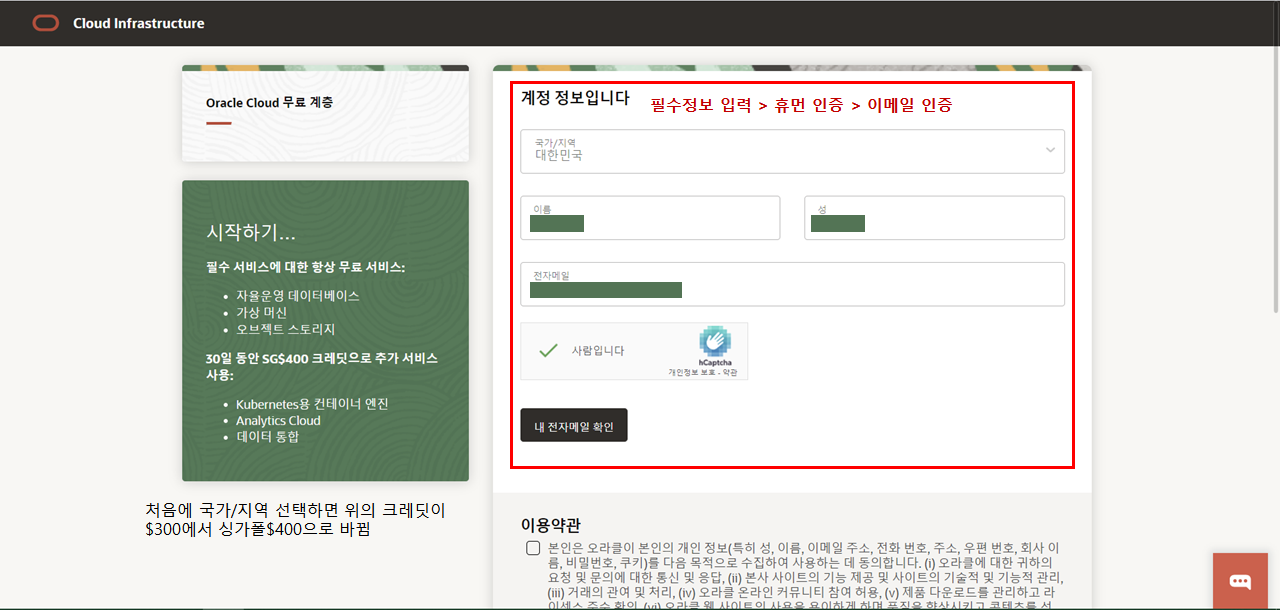Click the Analytics Cloud list item
The image size is (1280, 610).
tap(278, 421)
